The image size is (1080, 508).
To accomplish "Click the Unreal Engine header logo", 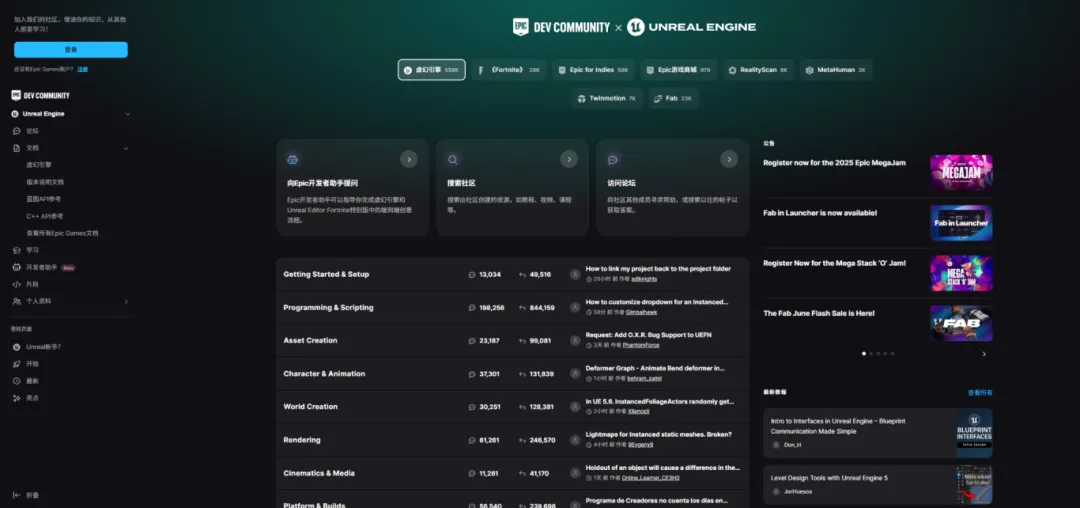I will click(x=692, y=27).
